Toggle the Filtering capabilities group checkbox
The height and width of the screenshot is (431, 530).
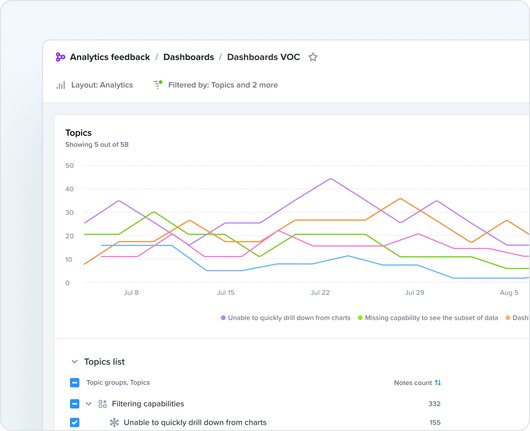point(75,404)
